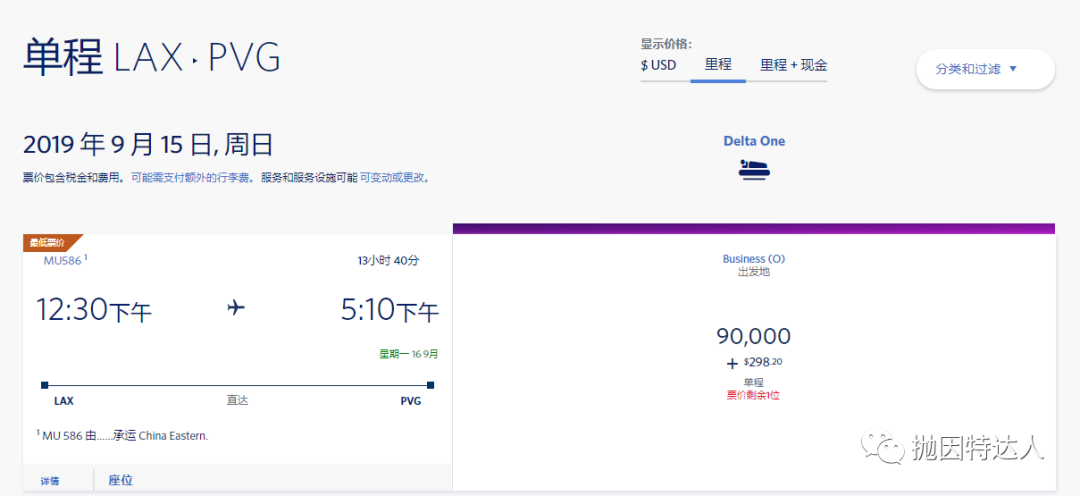Click the China Eastern operated-by footnote
The height and width of the screenshot is (496, 1080).
click(122, 435)
